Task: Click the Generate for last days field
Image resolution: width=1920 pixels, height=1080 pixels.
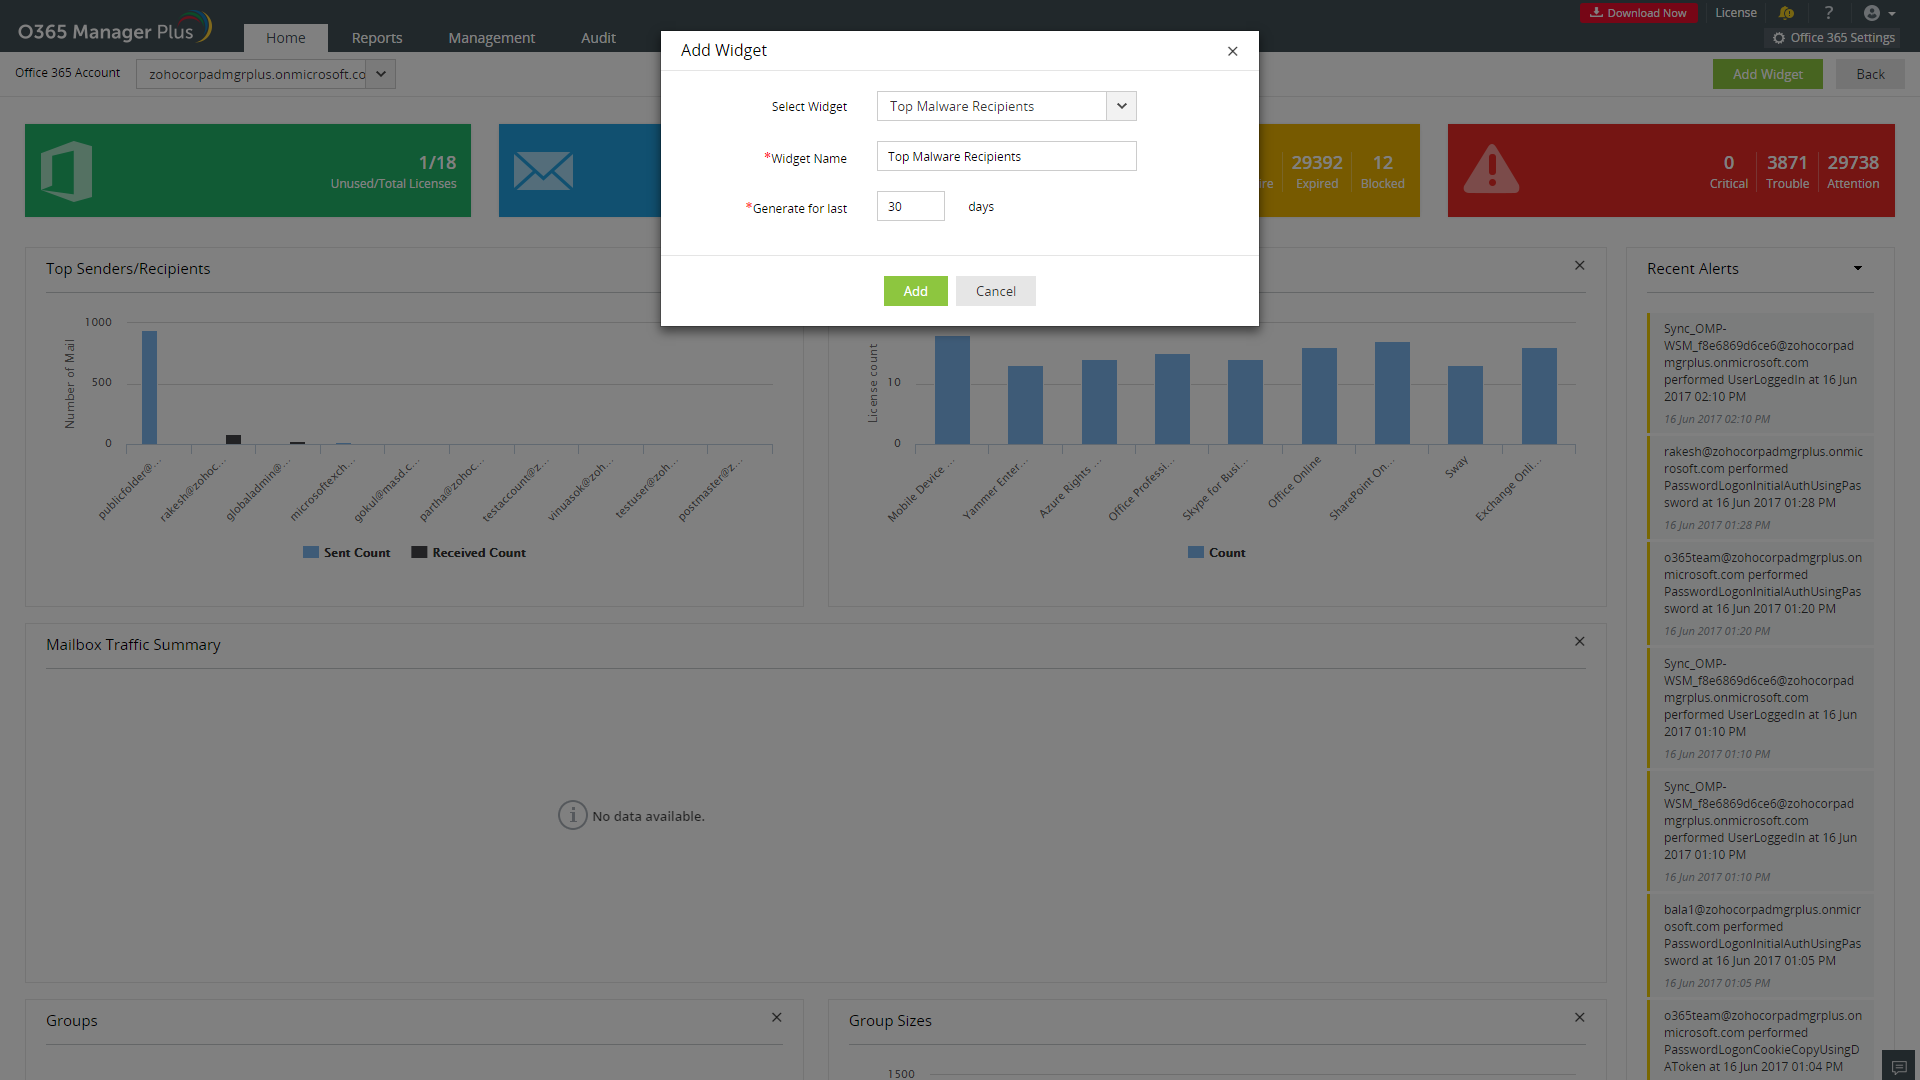Action: [x=910, y=206]
